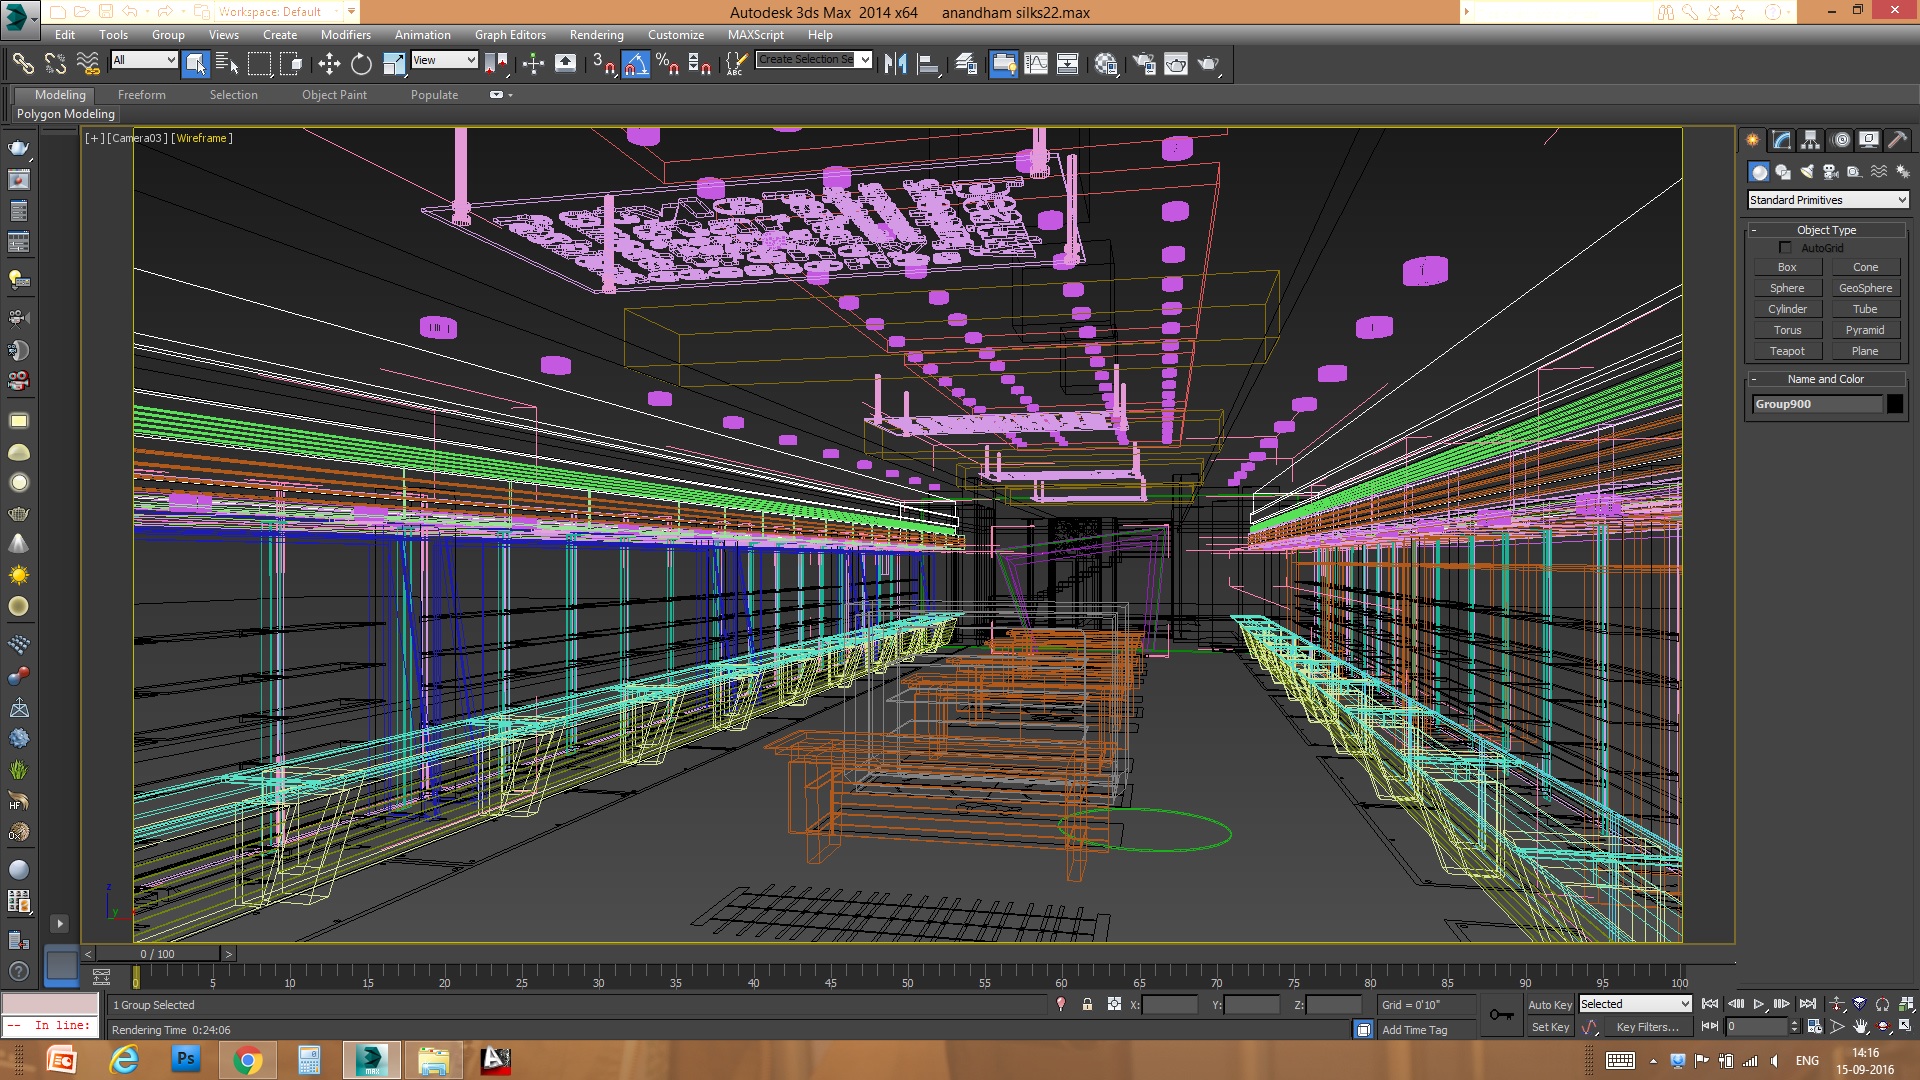Open the Modify panel tab icon
This screenshot has height=1080, width=1920.
point(1781,140)
